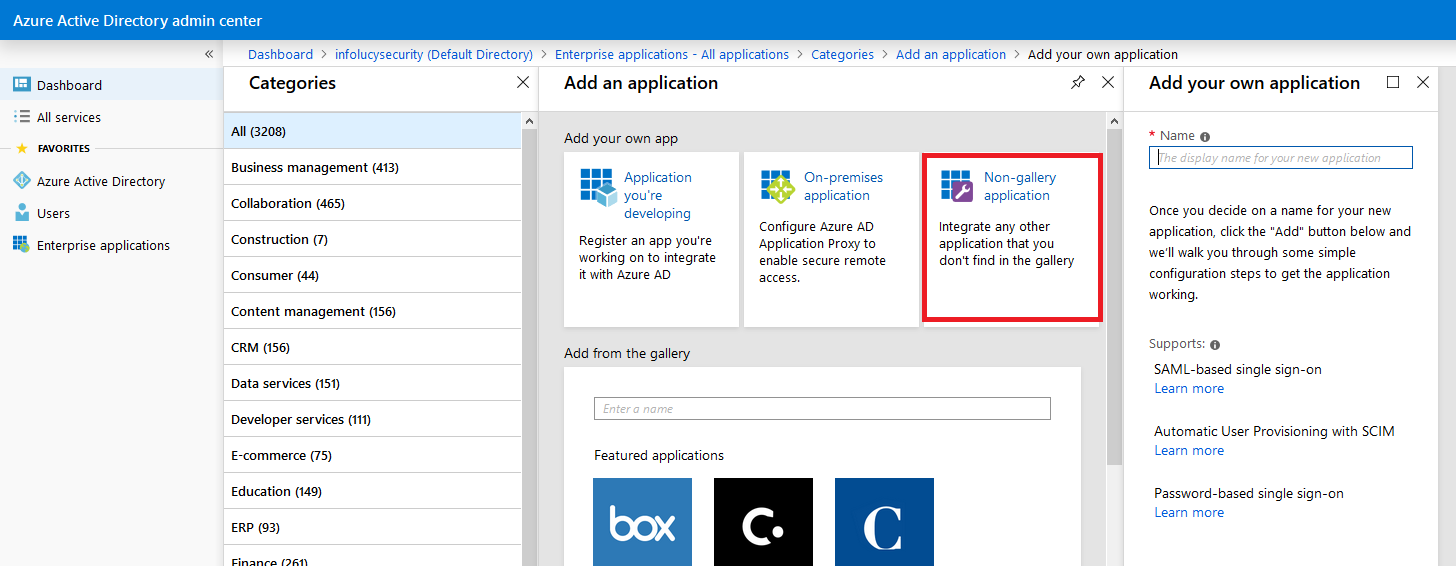This screenshot has height=566, width=1456.
Task: Select the blue C featured application tile
Action: [884, 522]
